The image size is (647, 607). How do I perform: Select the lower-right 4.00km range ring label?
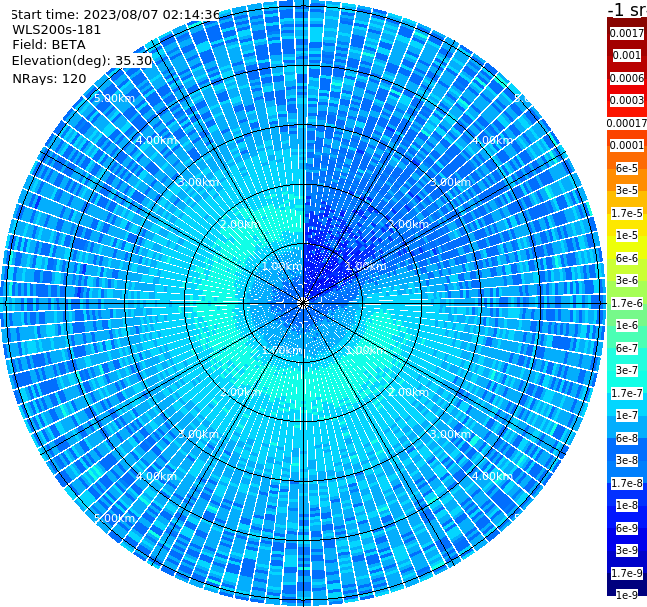coord(492,476)
